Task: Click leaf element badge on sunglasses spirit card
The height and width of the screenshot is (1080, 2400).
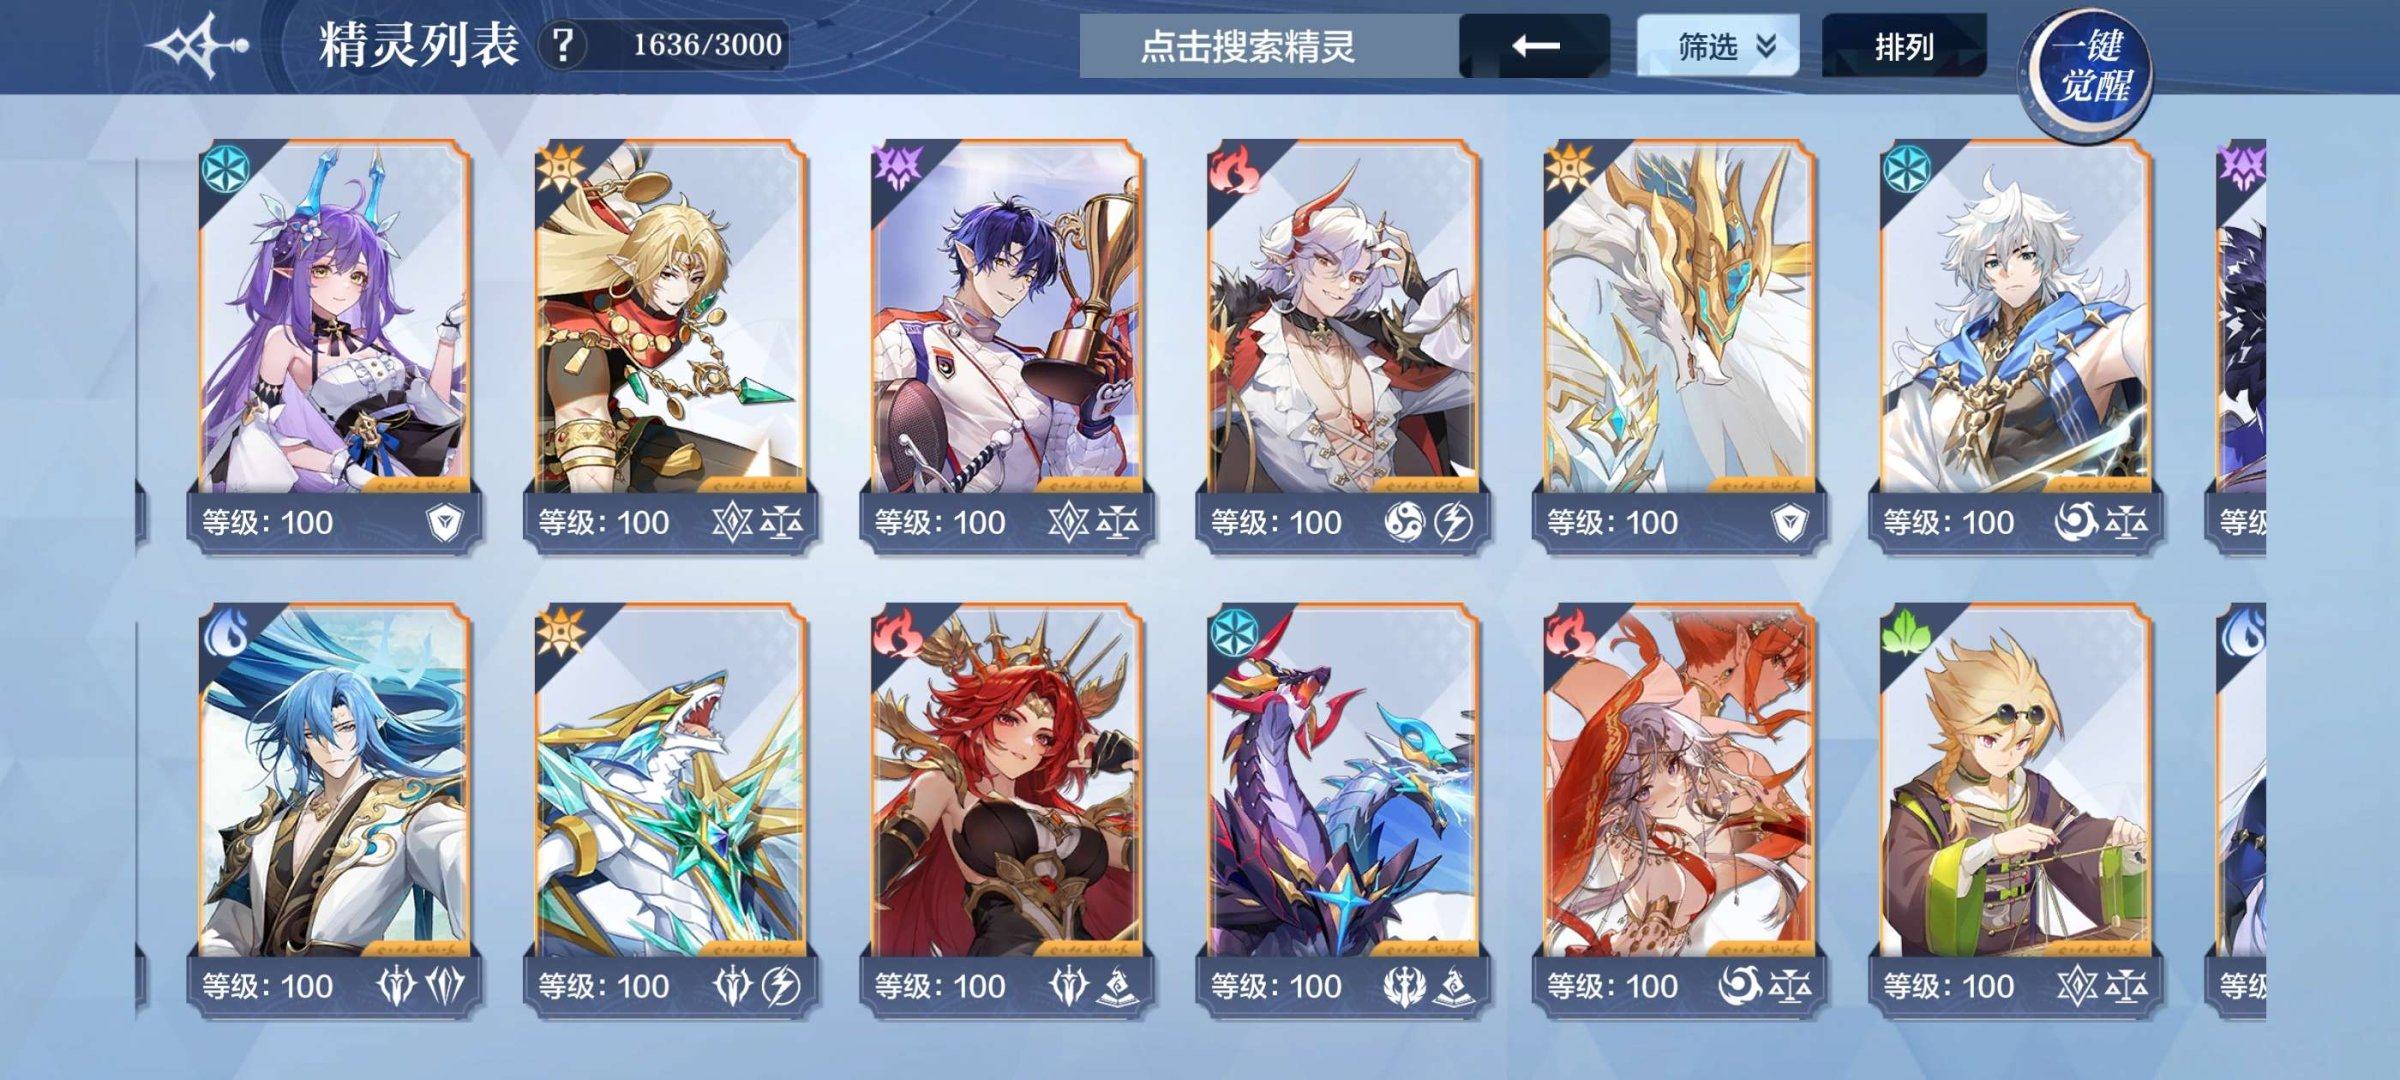Action: tap(1906, 634)
